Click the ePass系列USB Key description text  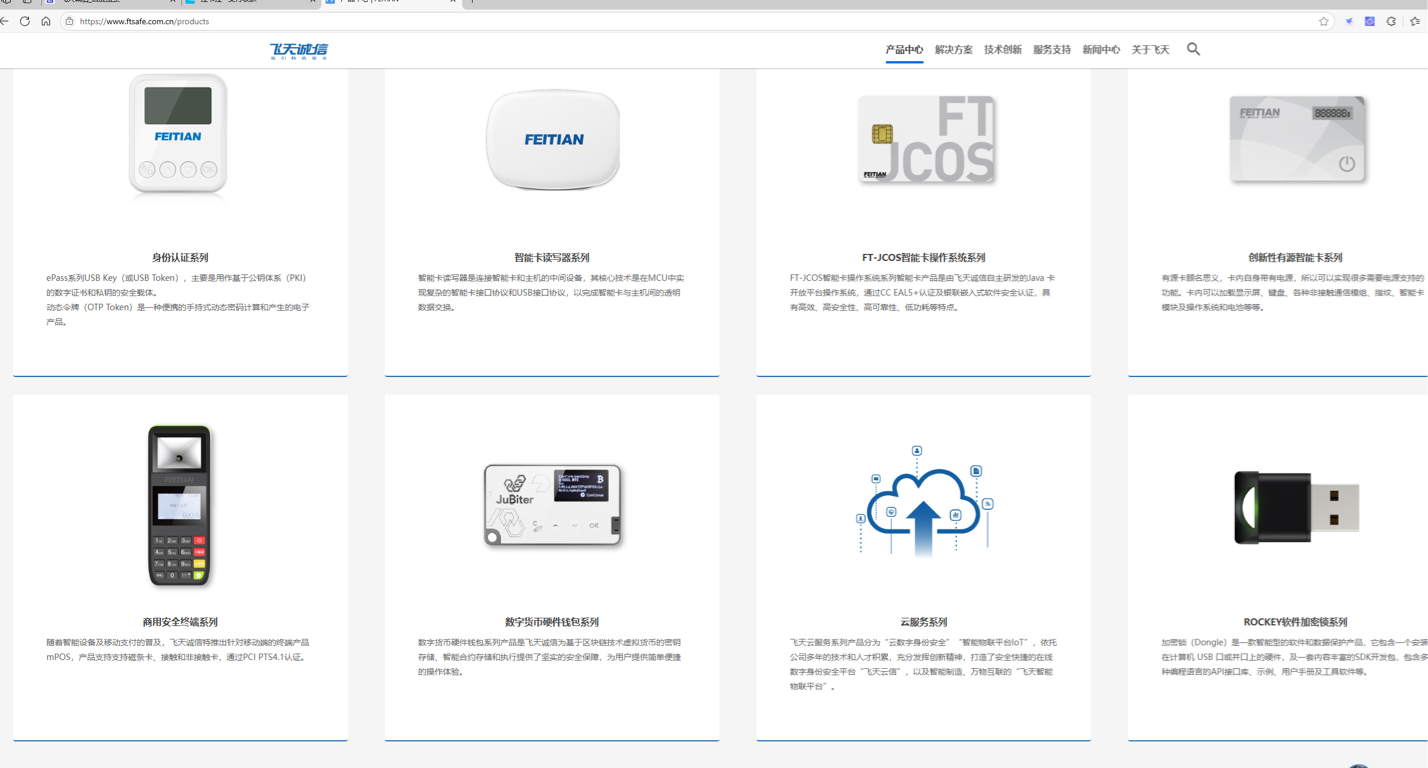pos(177,285)
